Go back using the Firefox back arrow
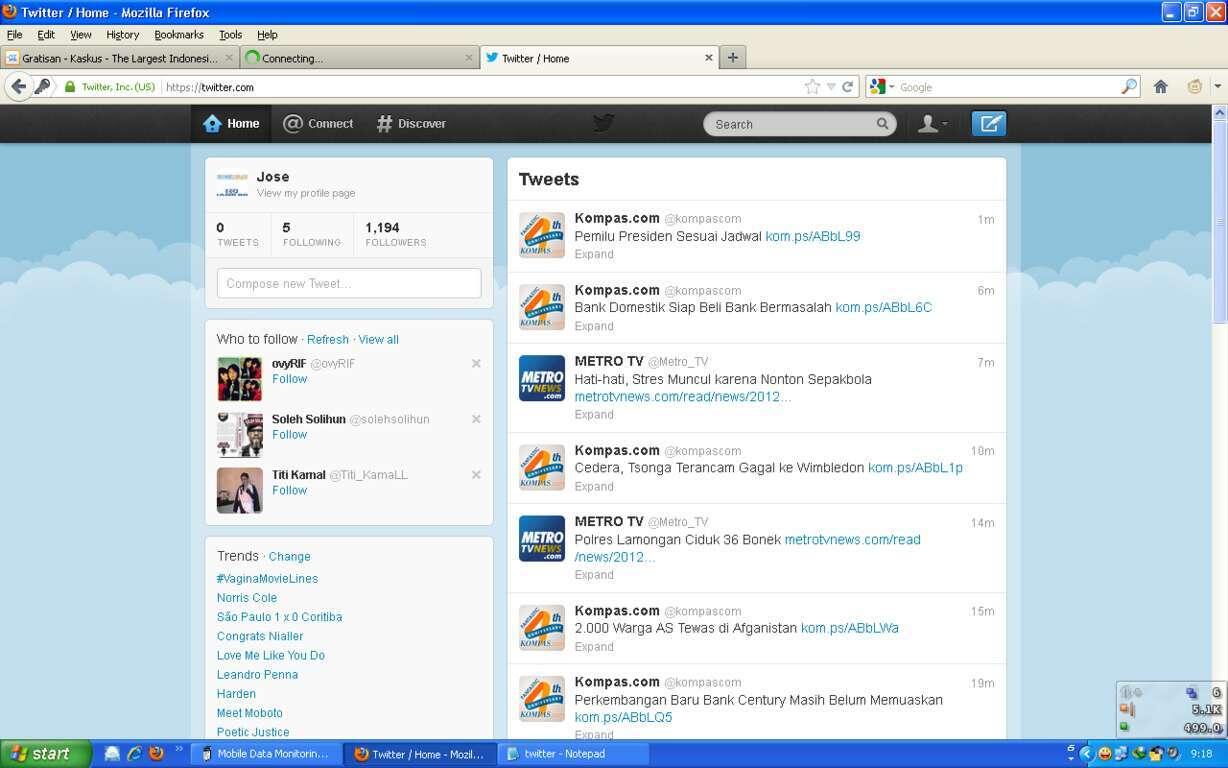The height and width of the screenshot is (768, 1228). tap(18, 87)
